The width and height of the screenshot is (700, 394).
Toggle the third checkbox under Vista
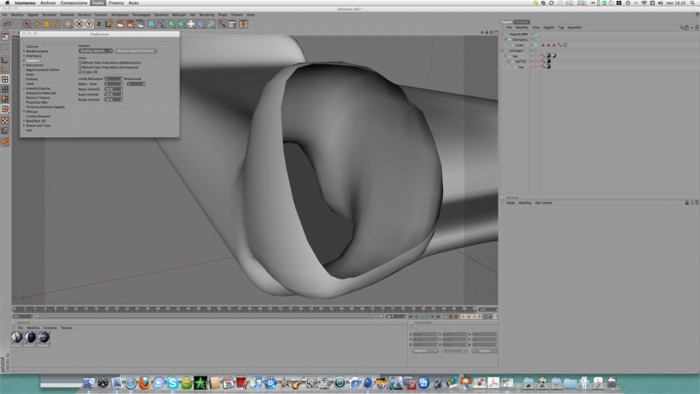click(x=80, y=72)
